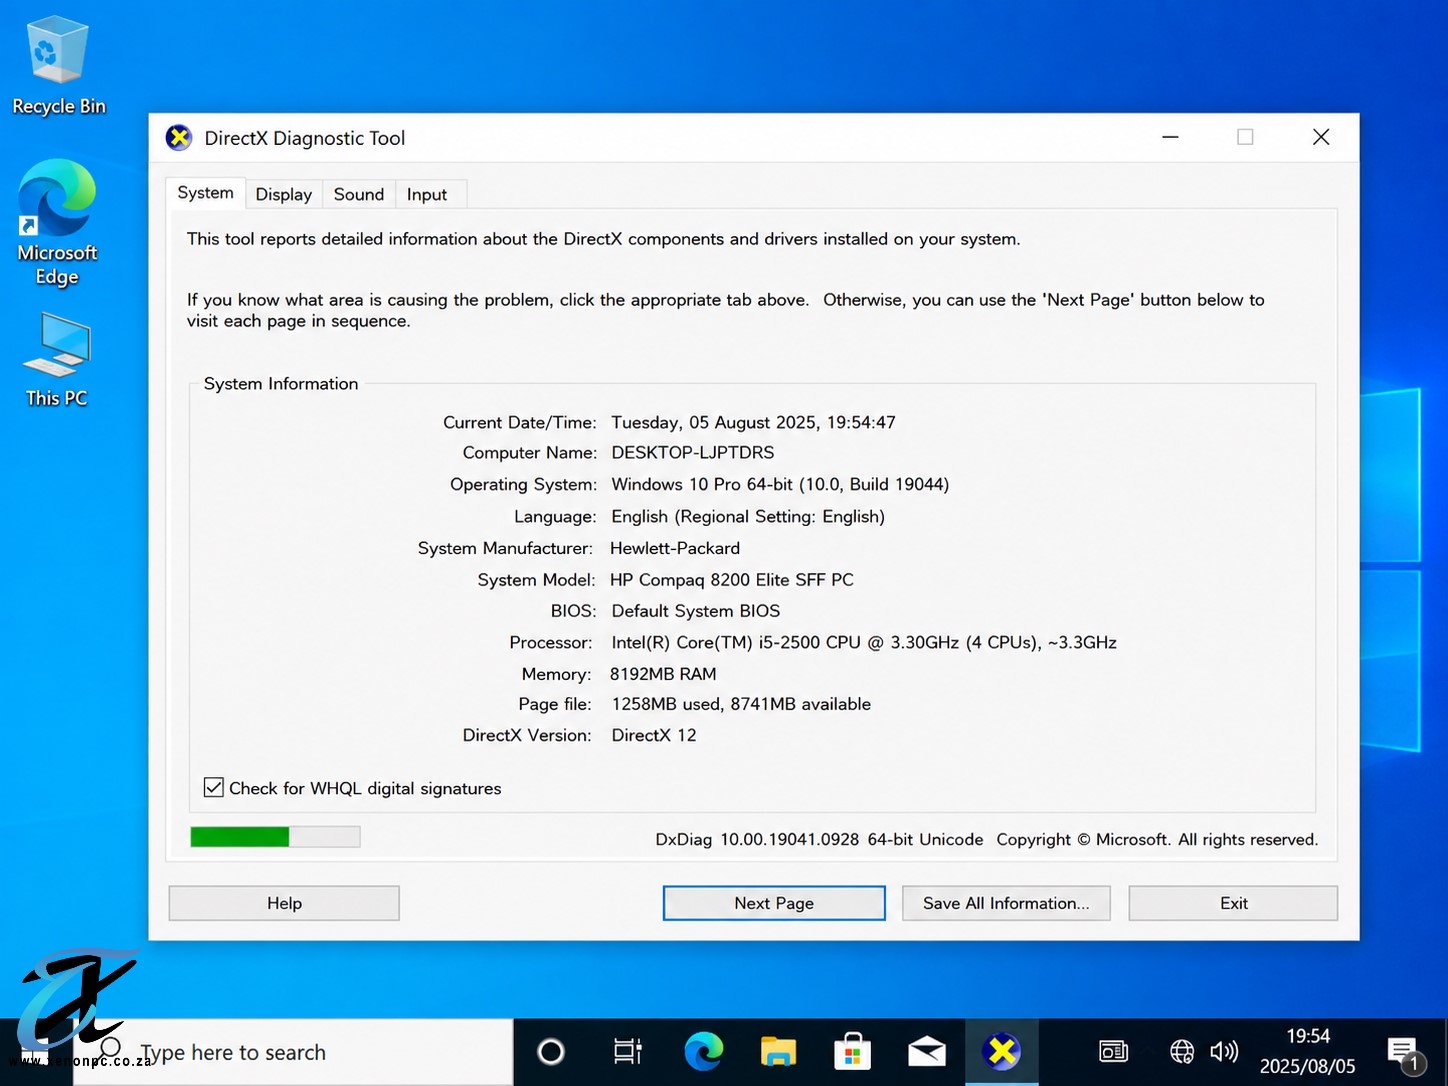Exit the DirectX Diagnostic Tool
Image resolution: width=1448 pixels, height=1086 pixels.
[1233, 903]
